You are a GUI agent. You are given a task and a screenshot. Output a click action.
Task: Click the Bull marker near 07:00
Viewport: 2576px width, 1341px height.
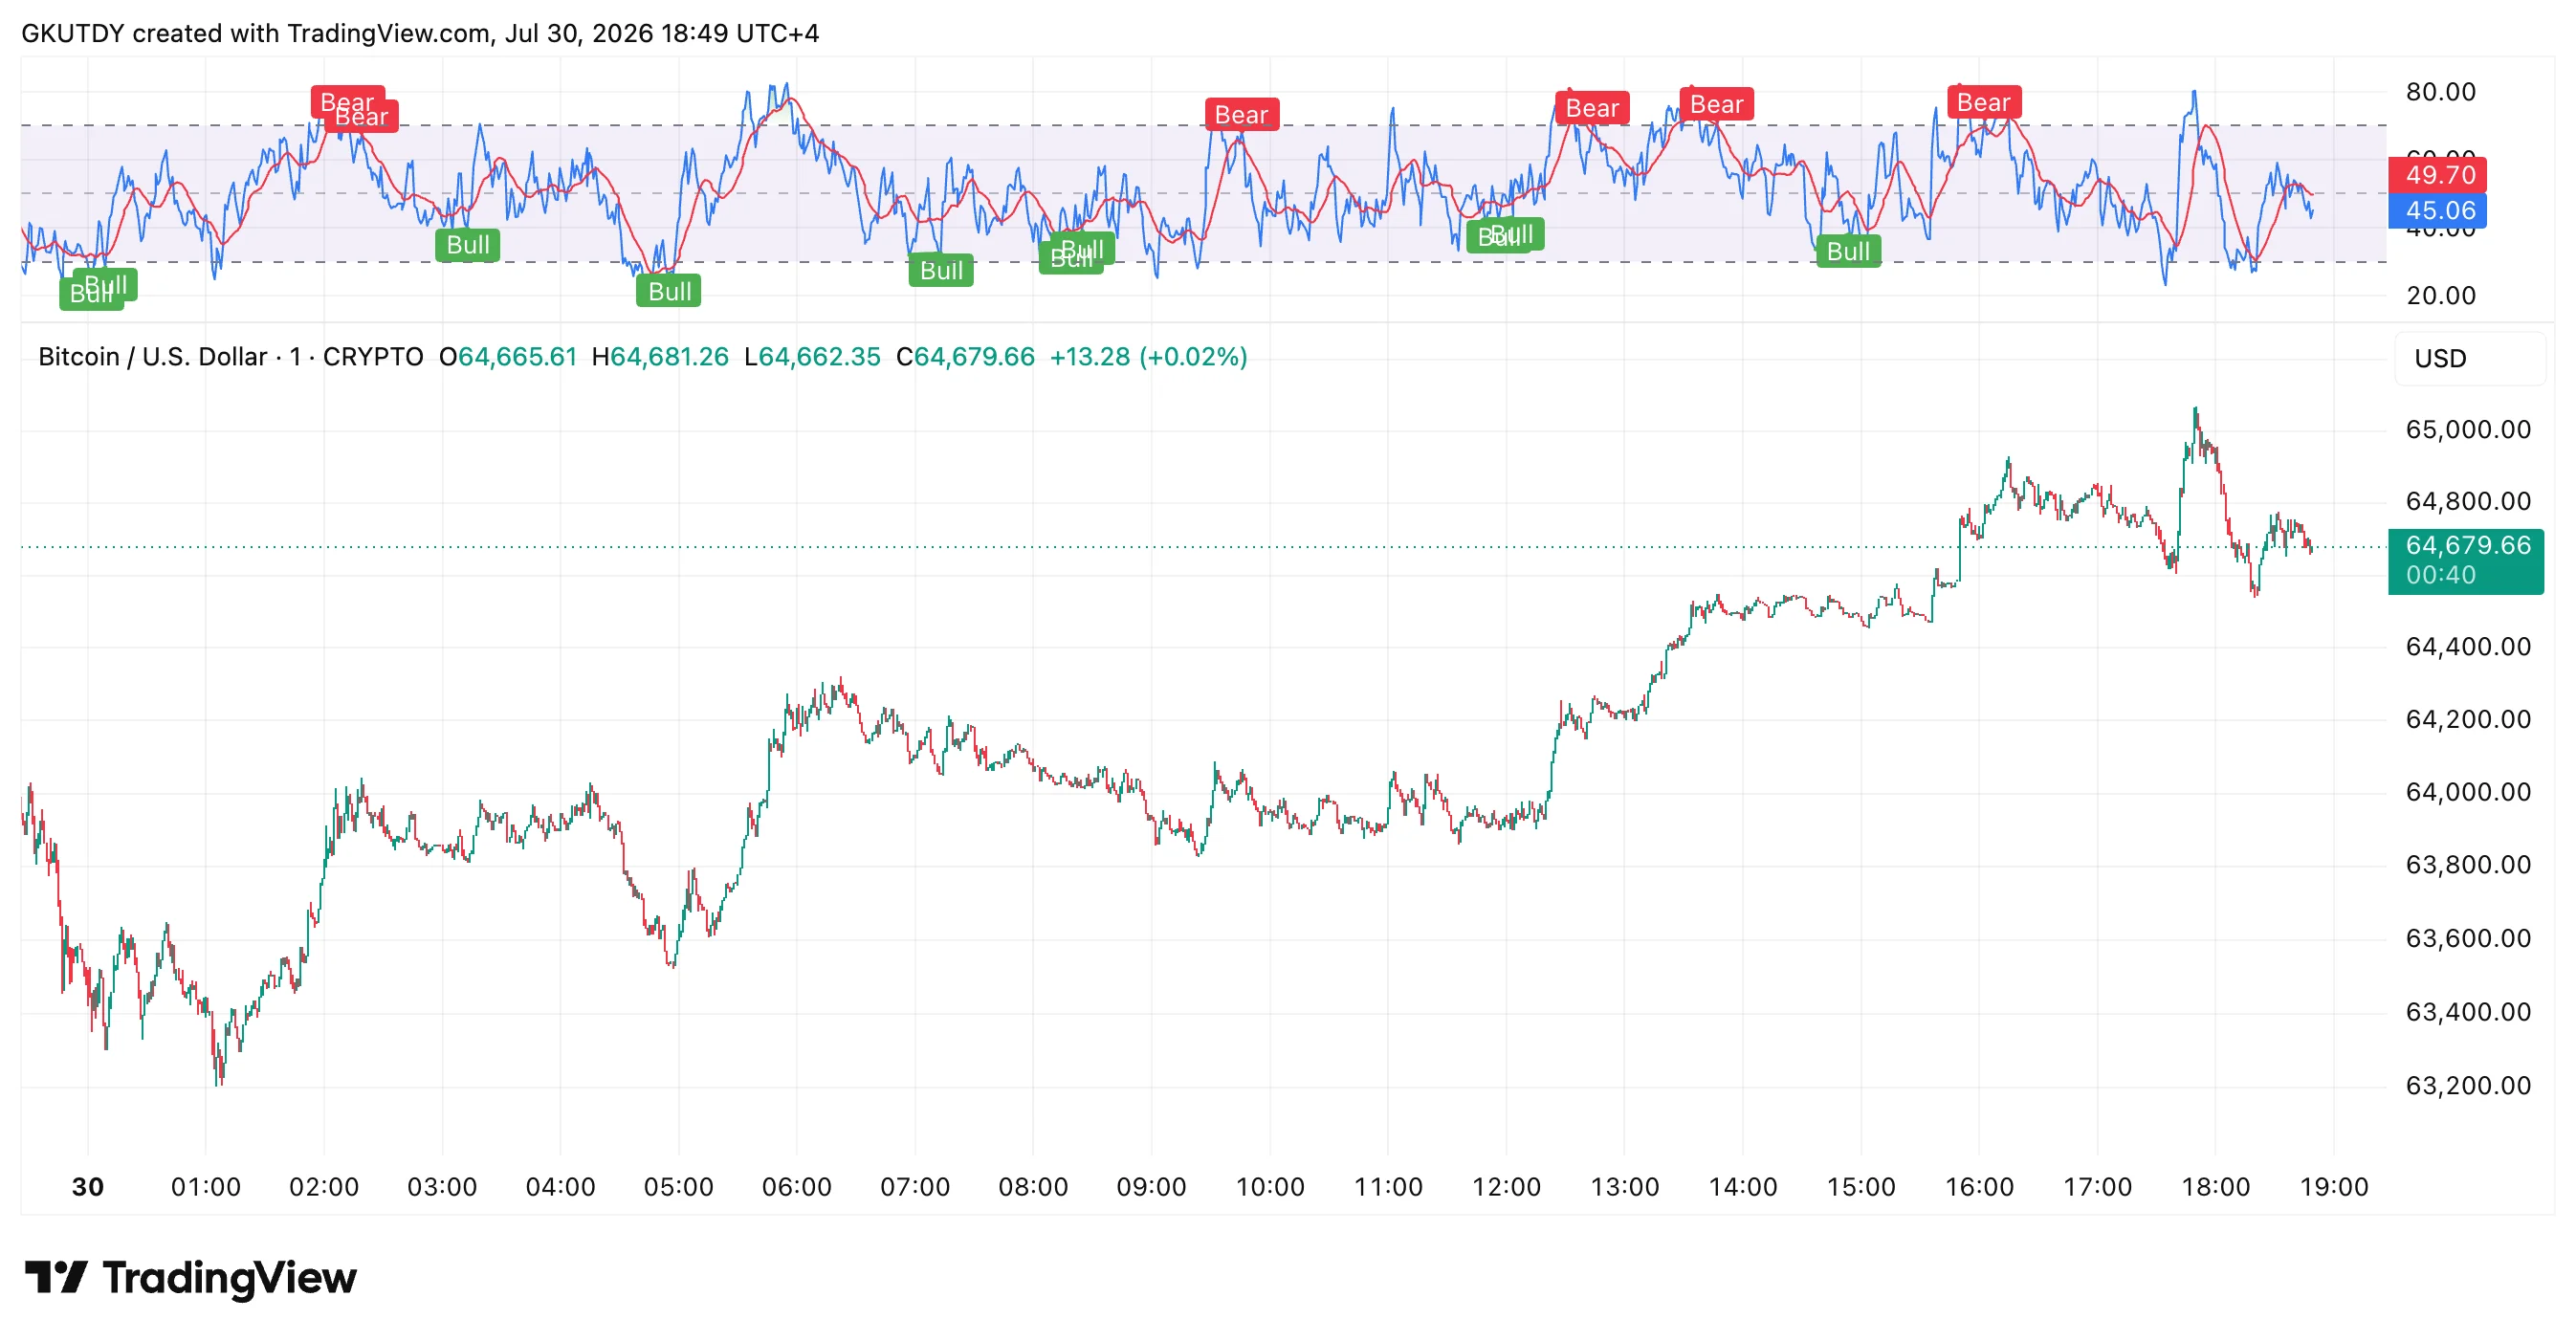pyautogui.click(x=941, y=270)
